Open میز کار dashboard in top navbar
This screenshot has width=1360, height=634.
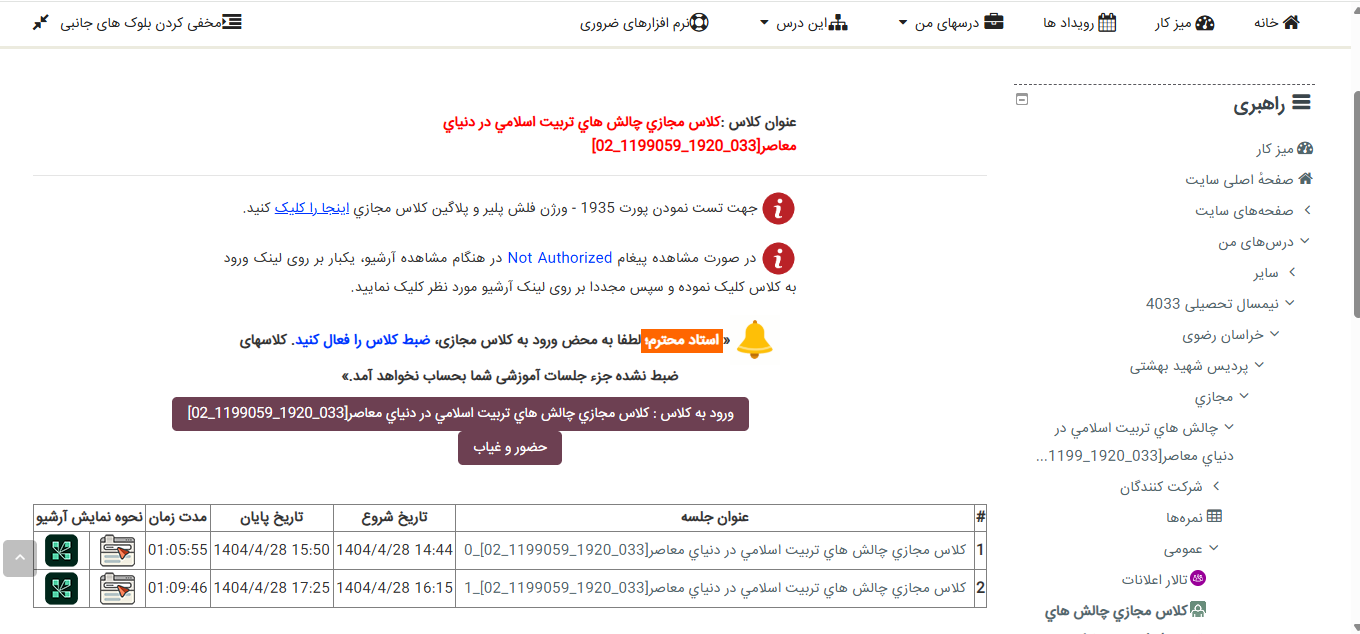pos(1190,22)
